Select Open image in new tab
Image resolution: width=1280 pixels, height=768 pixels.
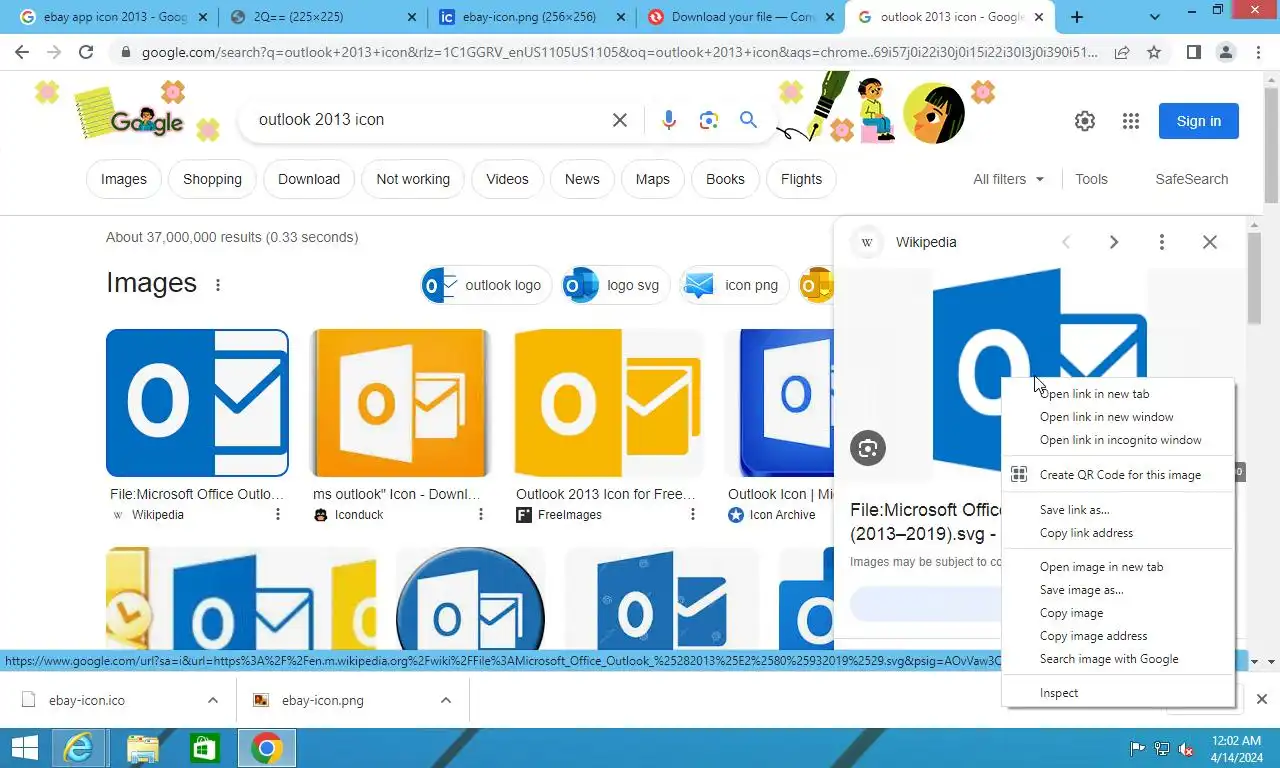tap(1118, 567)
